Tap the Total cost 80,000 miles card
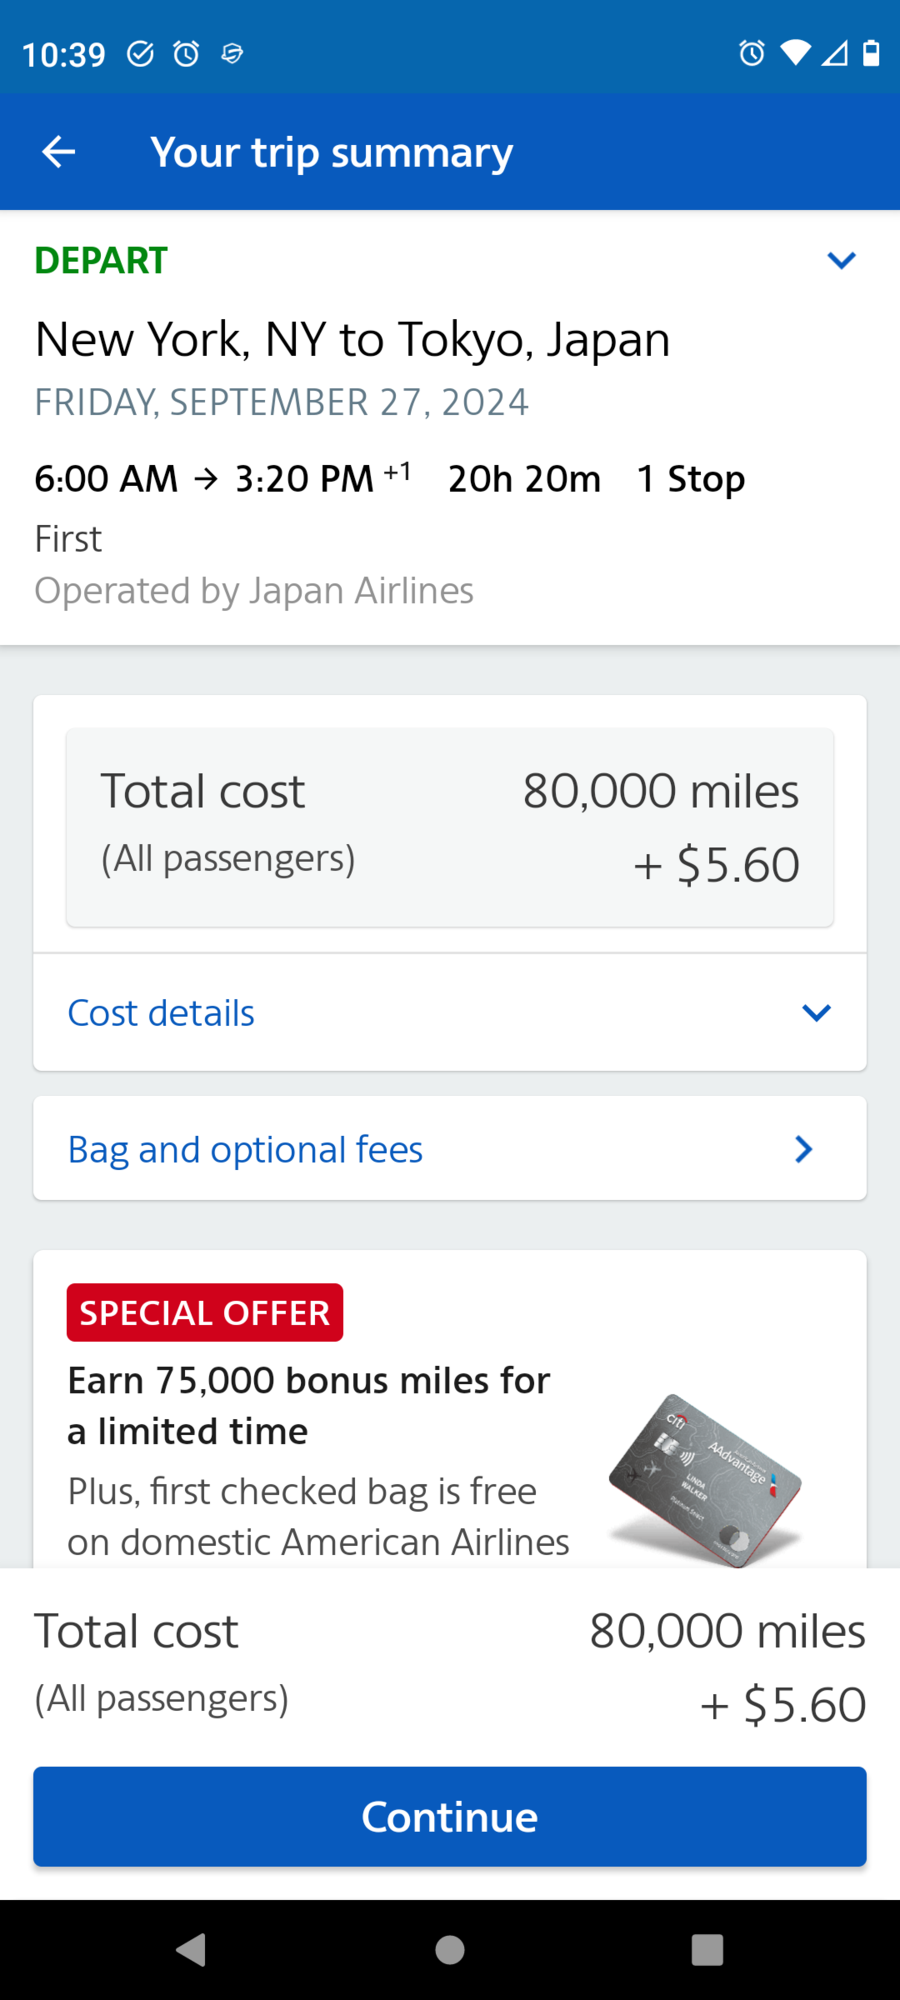900x2000 pixels. pos(450,827)
